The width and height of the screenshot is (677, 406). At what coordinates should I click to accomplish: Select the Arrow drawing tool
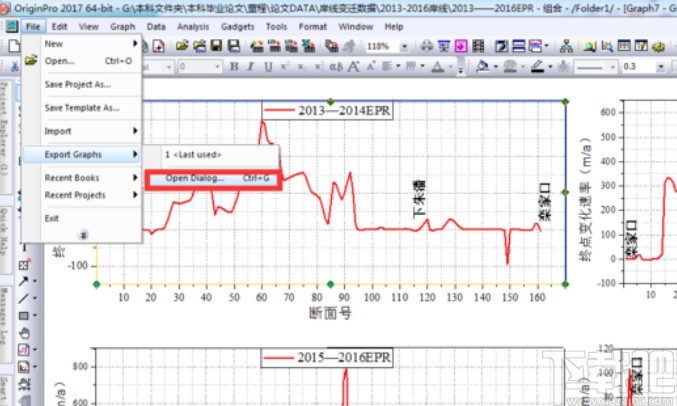pyautogui.click(x=23, y=281)
